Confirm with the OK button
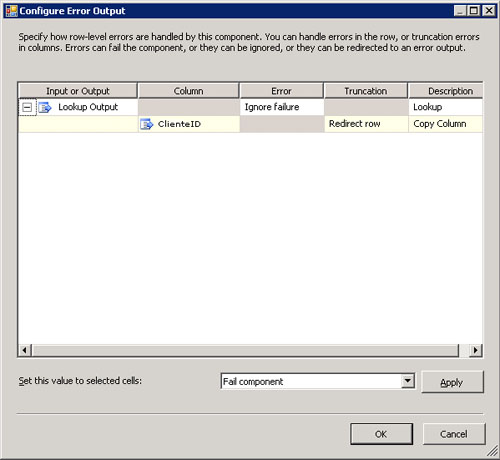The image size is (500, 460). click(x=381, y=434)
